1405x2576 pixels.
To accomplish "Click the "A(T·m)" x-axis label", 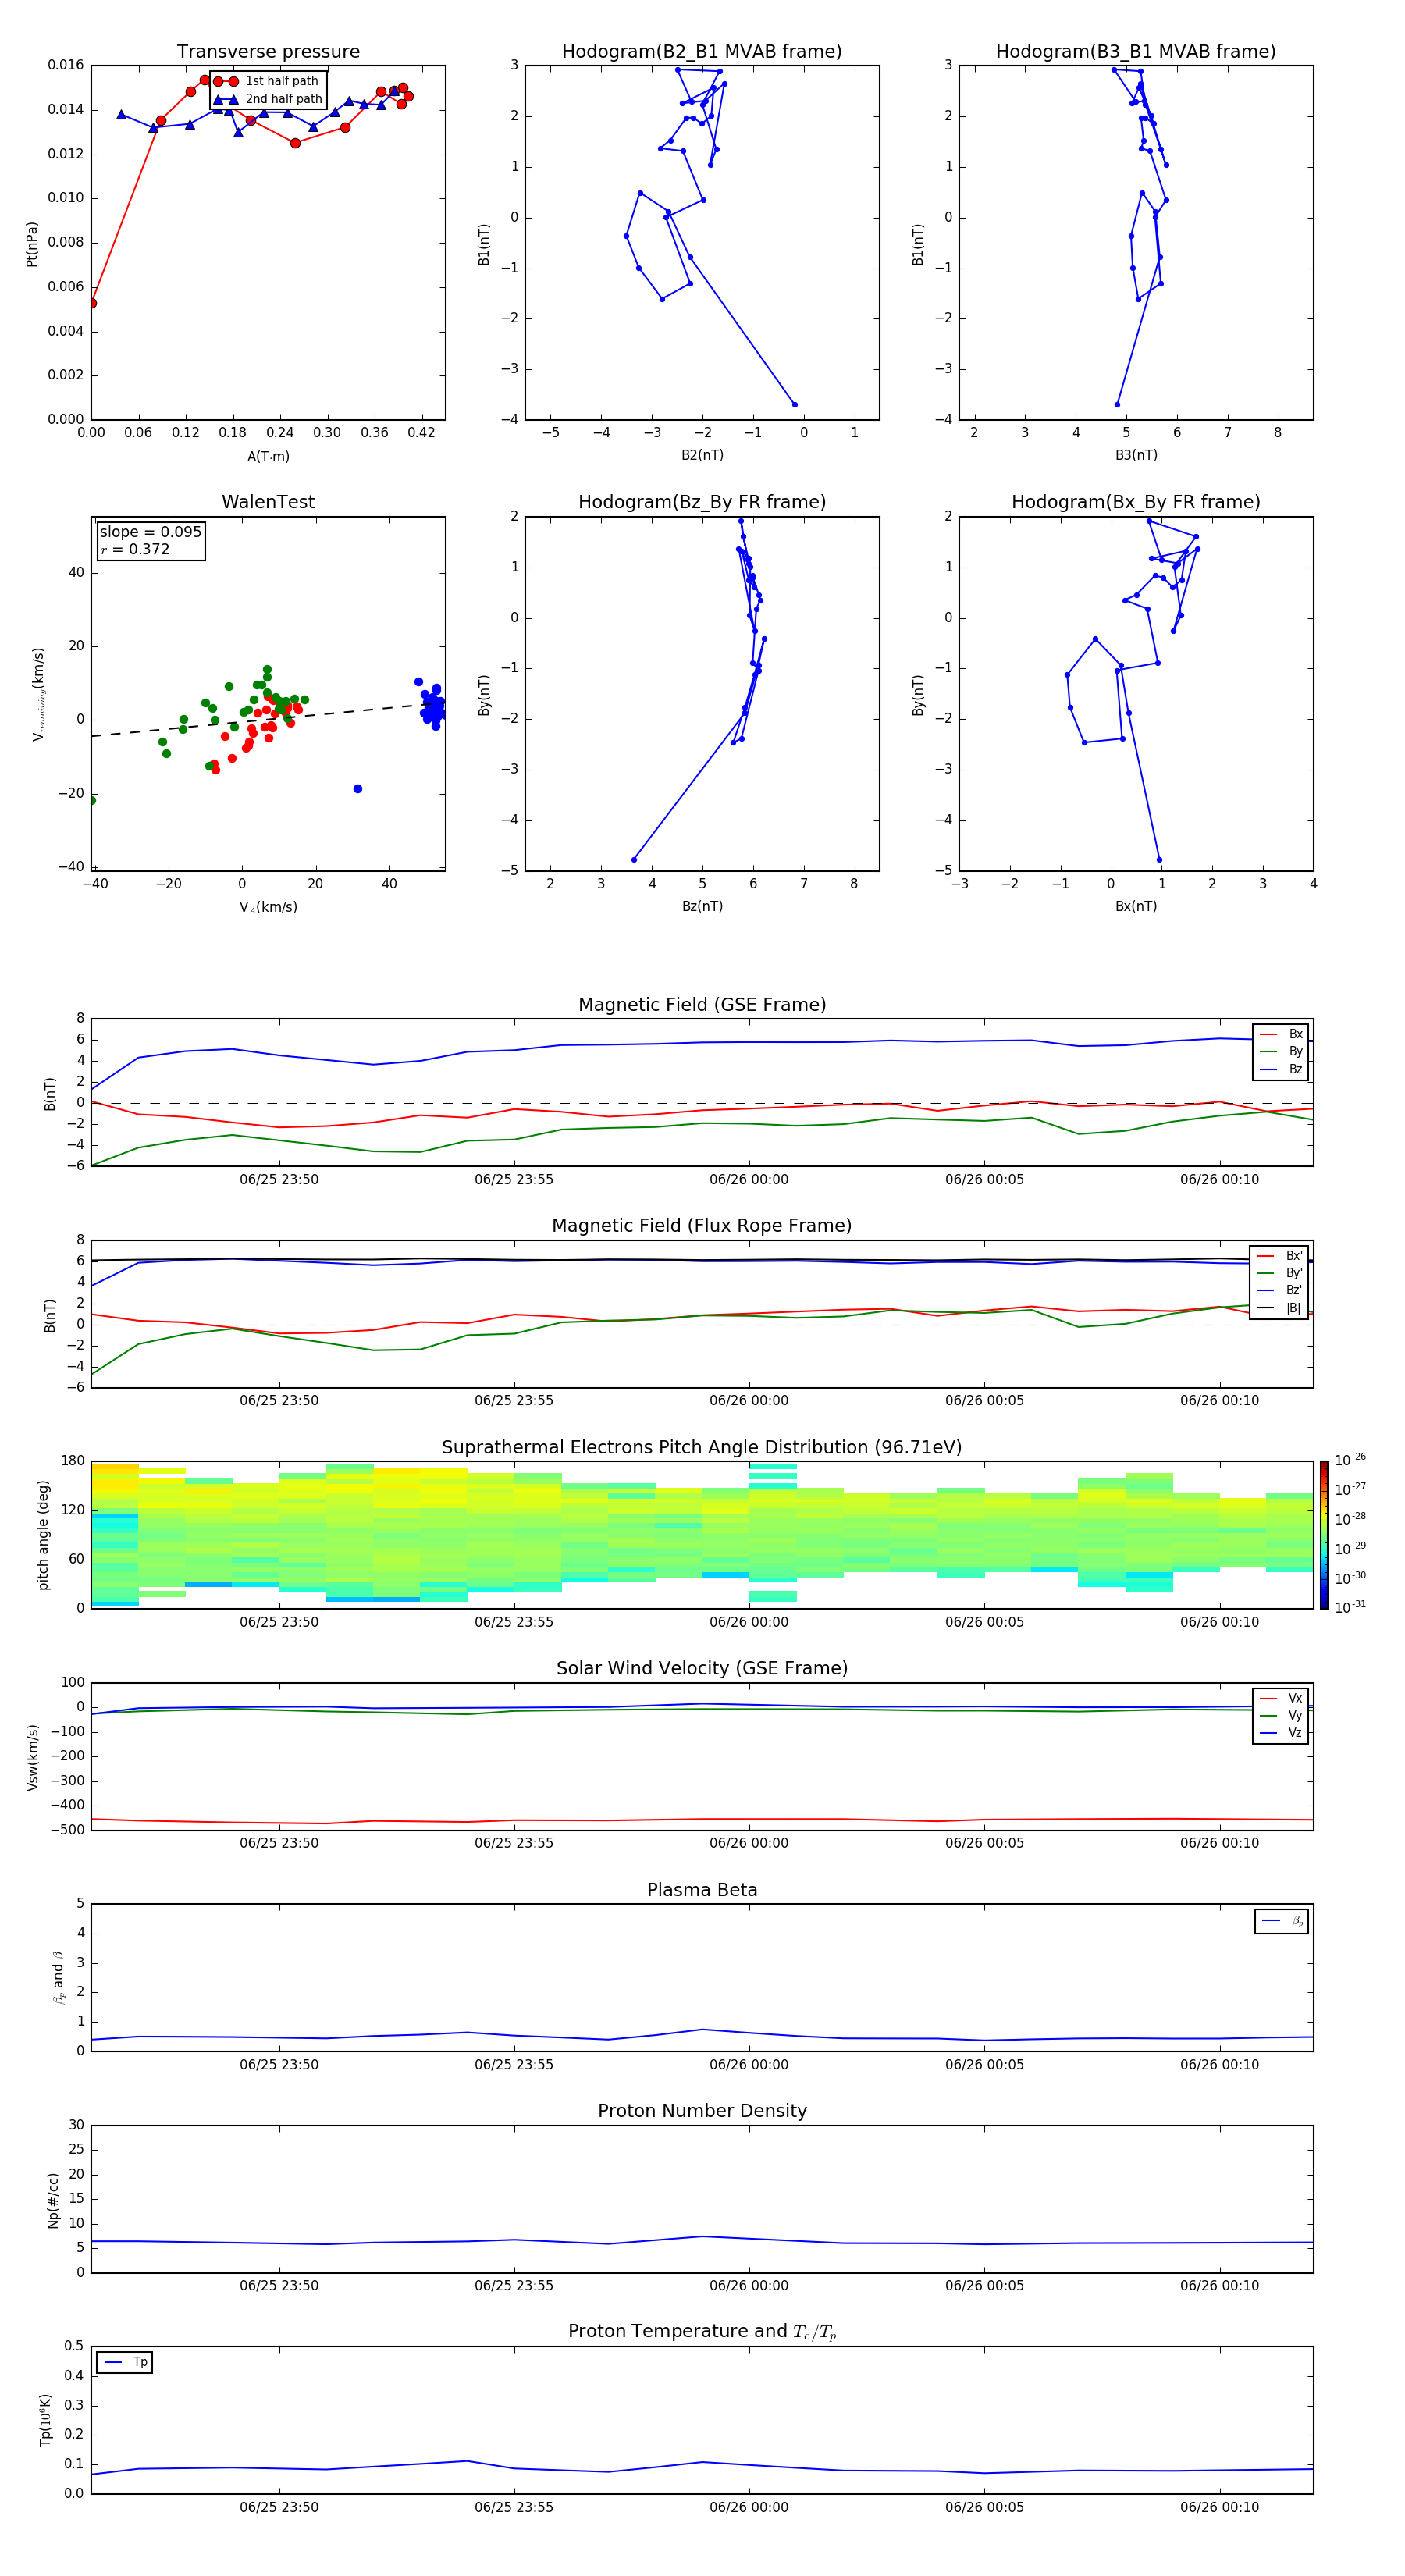I will pyautogui.click(x=268, y=457).
